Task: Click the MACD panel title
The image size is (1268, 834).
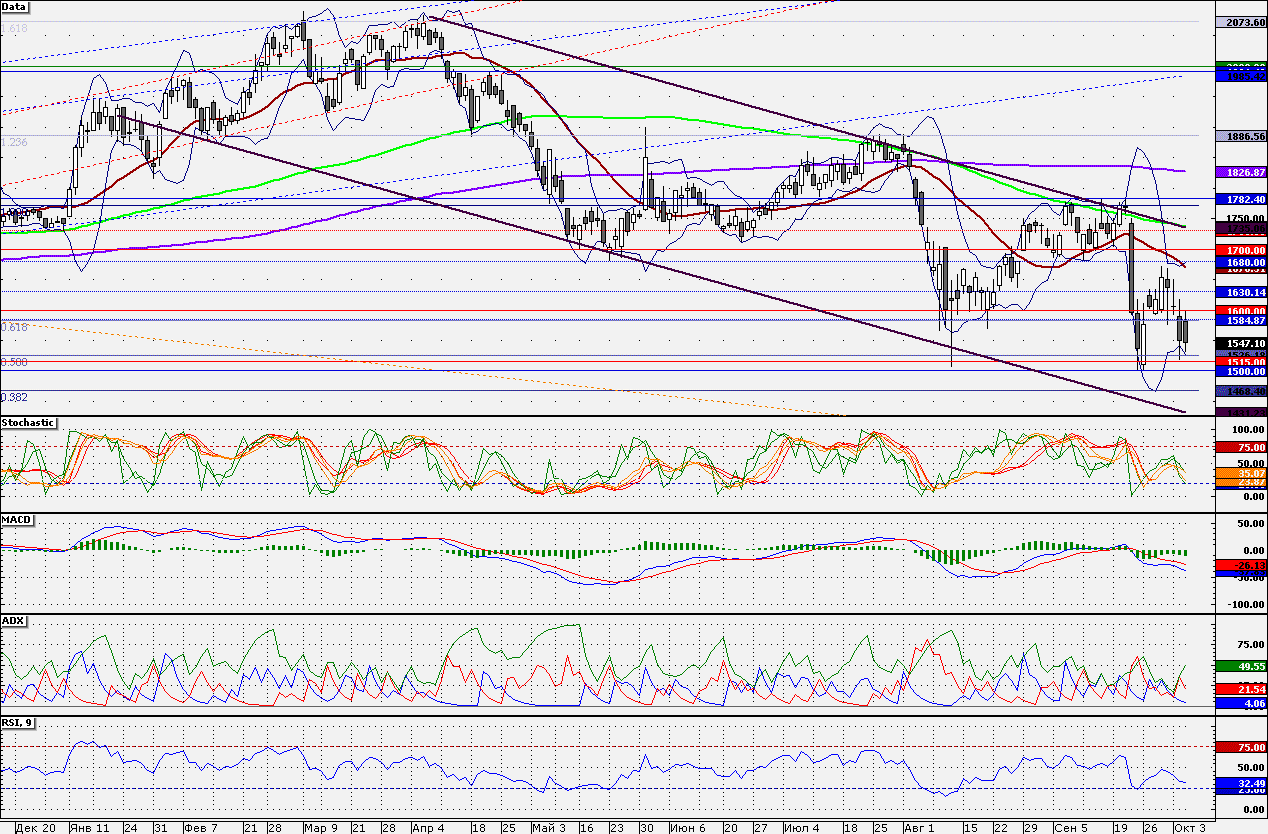Action: tap(17, 521)
